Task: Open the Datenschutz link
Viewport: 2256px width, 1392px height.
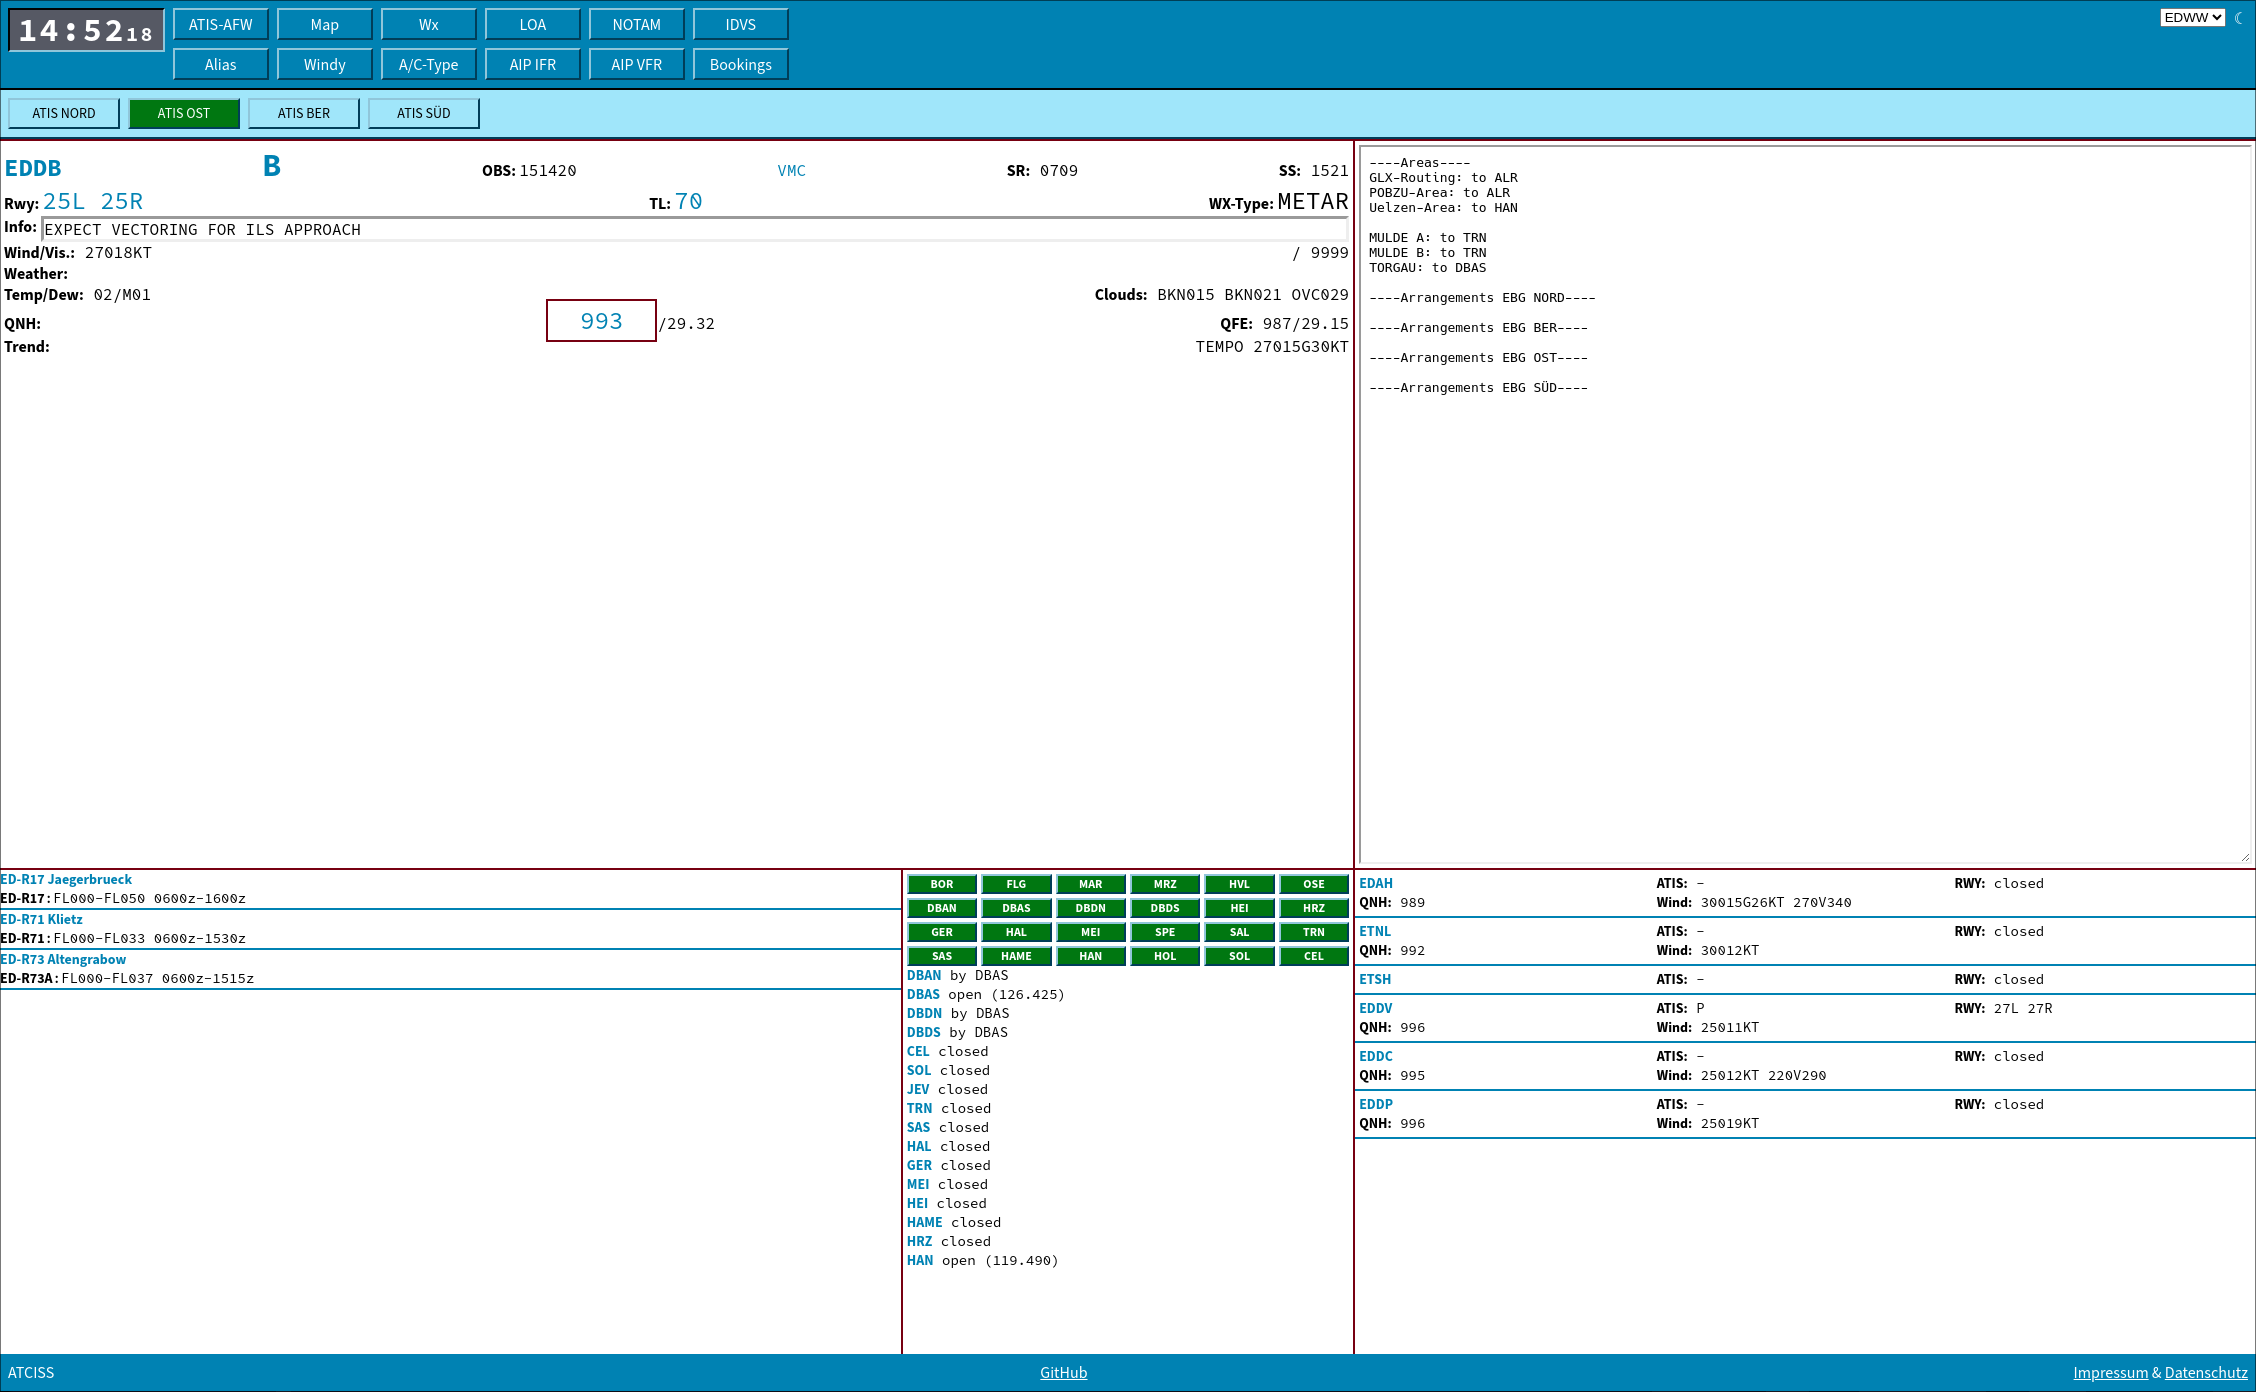Action: click(x=2206, y=1373)
